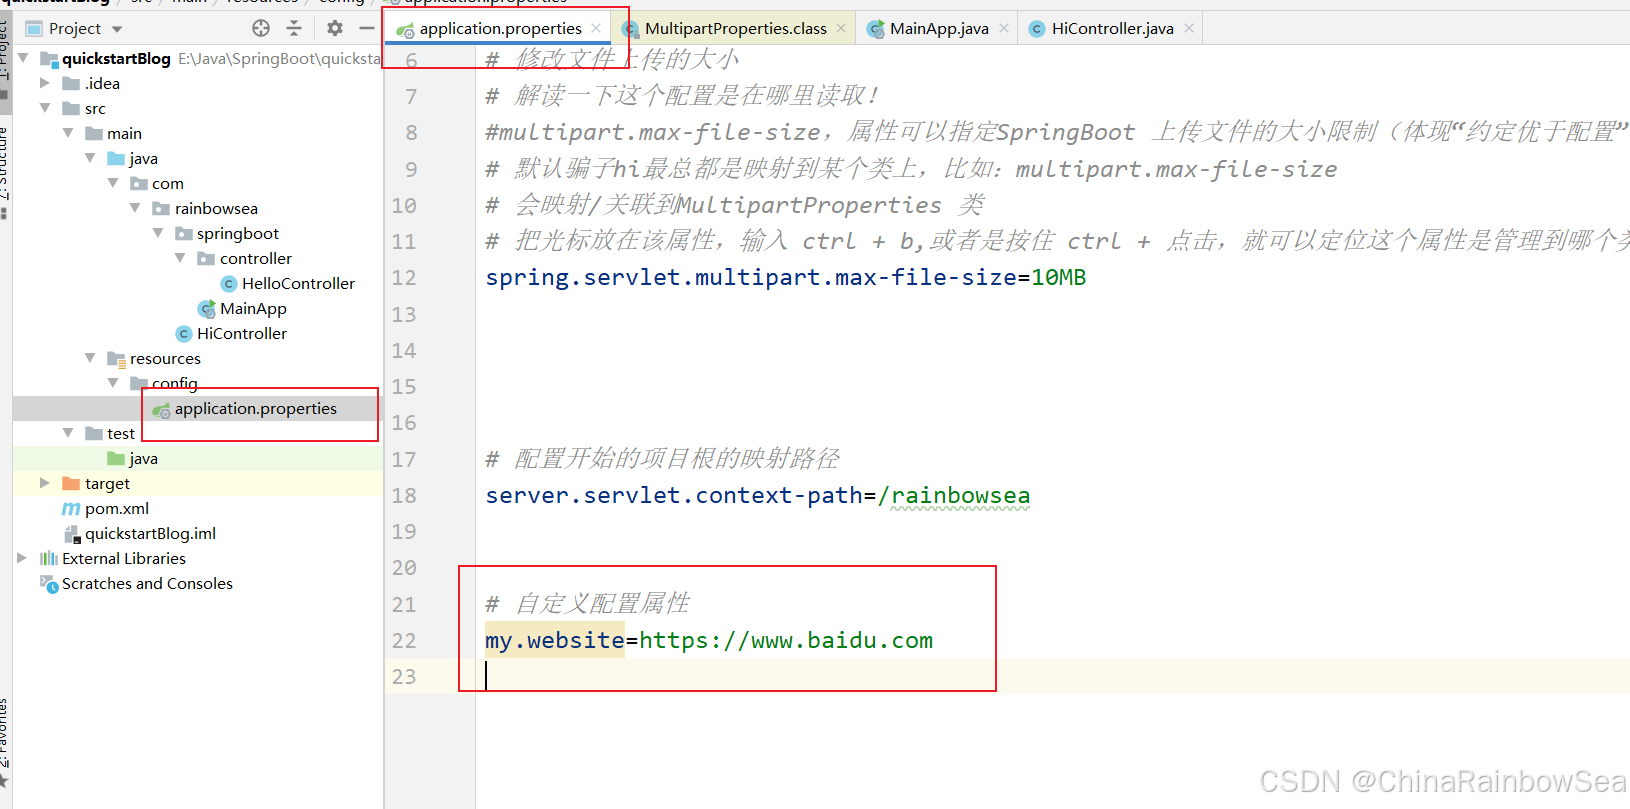The height and width of the screenshot is (809, 1630).
Task: Collapse the controller package arrow
Action: click(180, 258)
